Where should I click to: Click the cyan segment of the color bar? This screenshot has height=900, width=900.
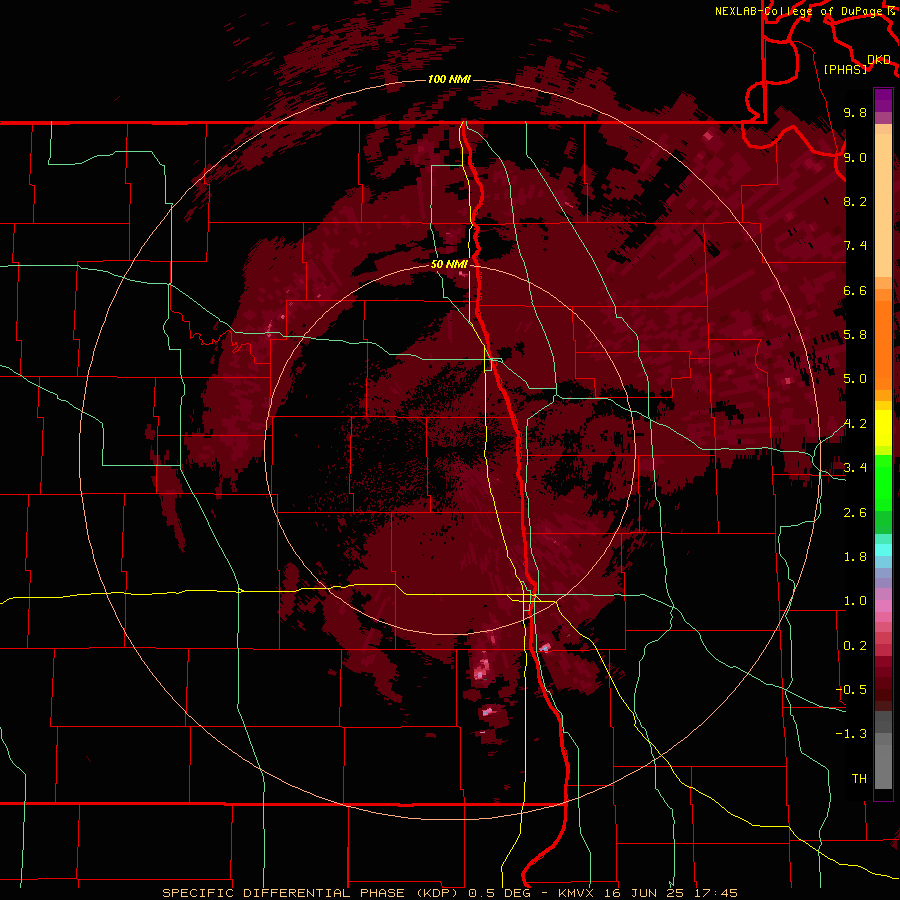click(883, 550)
